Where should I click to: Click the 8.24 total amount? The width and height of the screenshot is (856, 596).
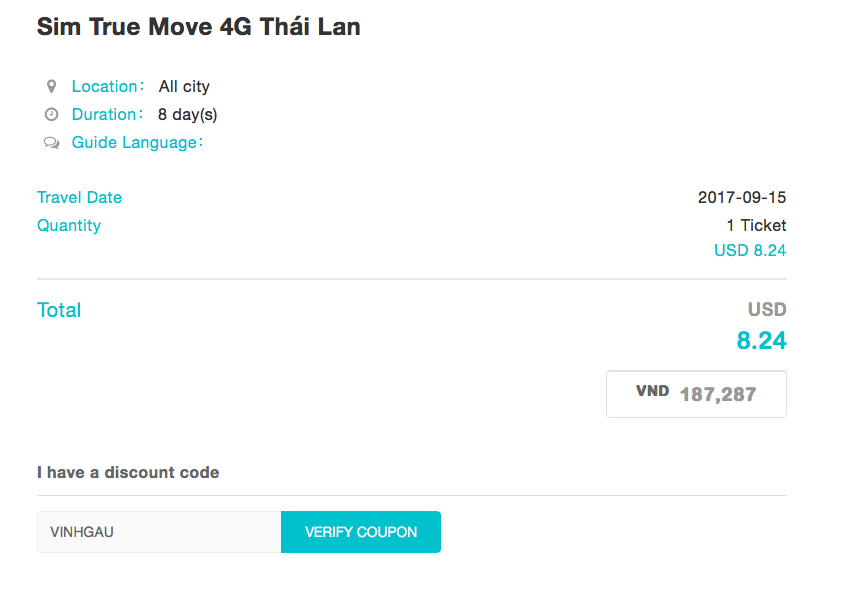(761, 341)
